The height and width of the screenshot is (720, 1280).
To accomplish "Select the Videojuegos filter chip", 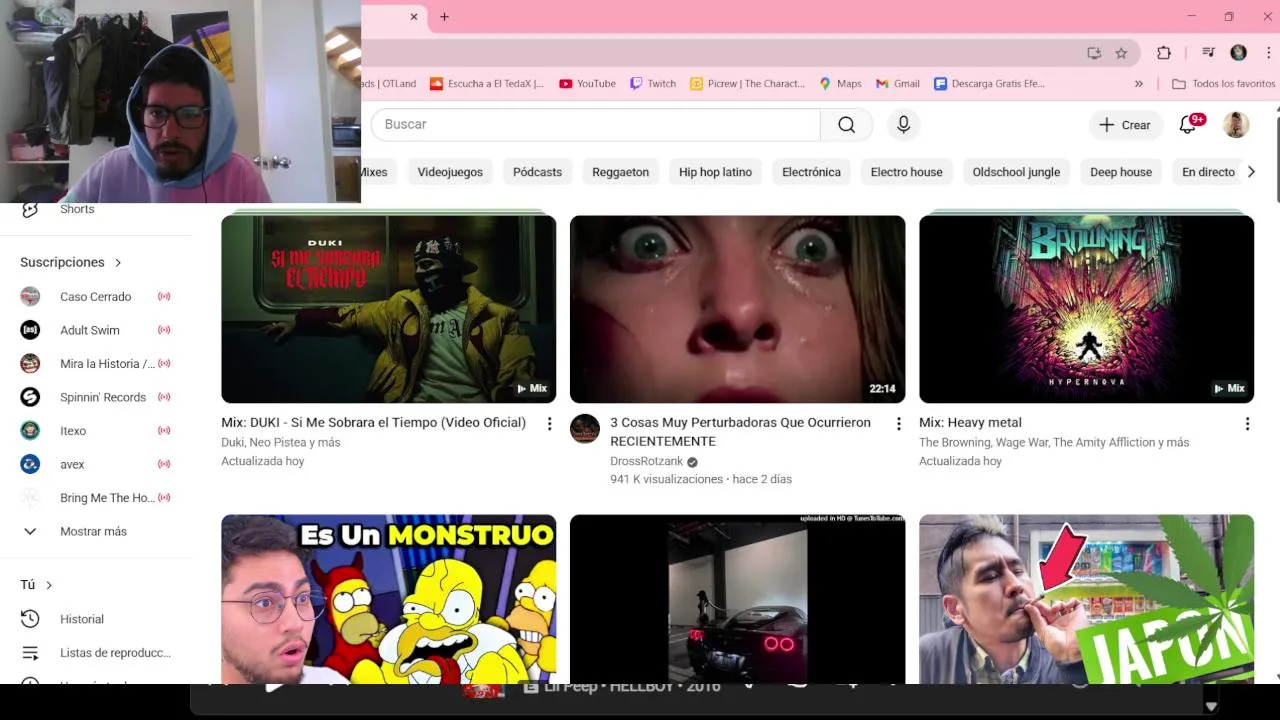I will tap(450, 172).
